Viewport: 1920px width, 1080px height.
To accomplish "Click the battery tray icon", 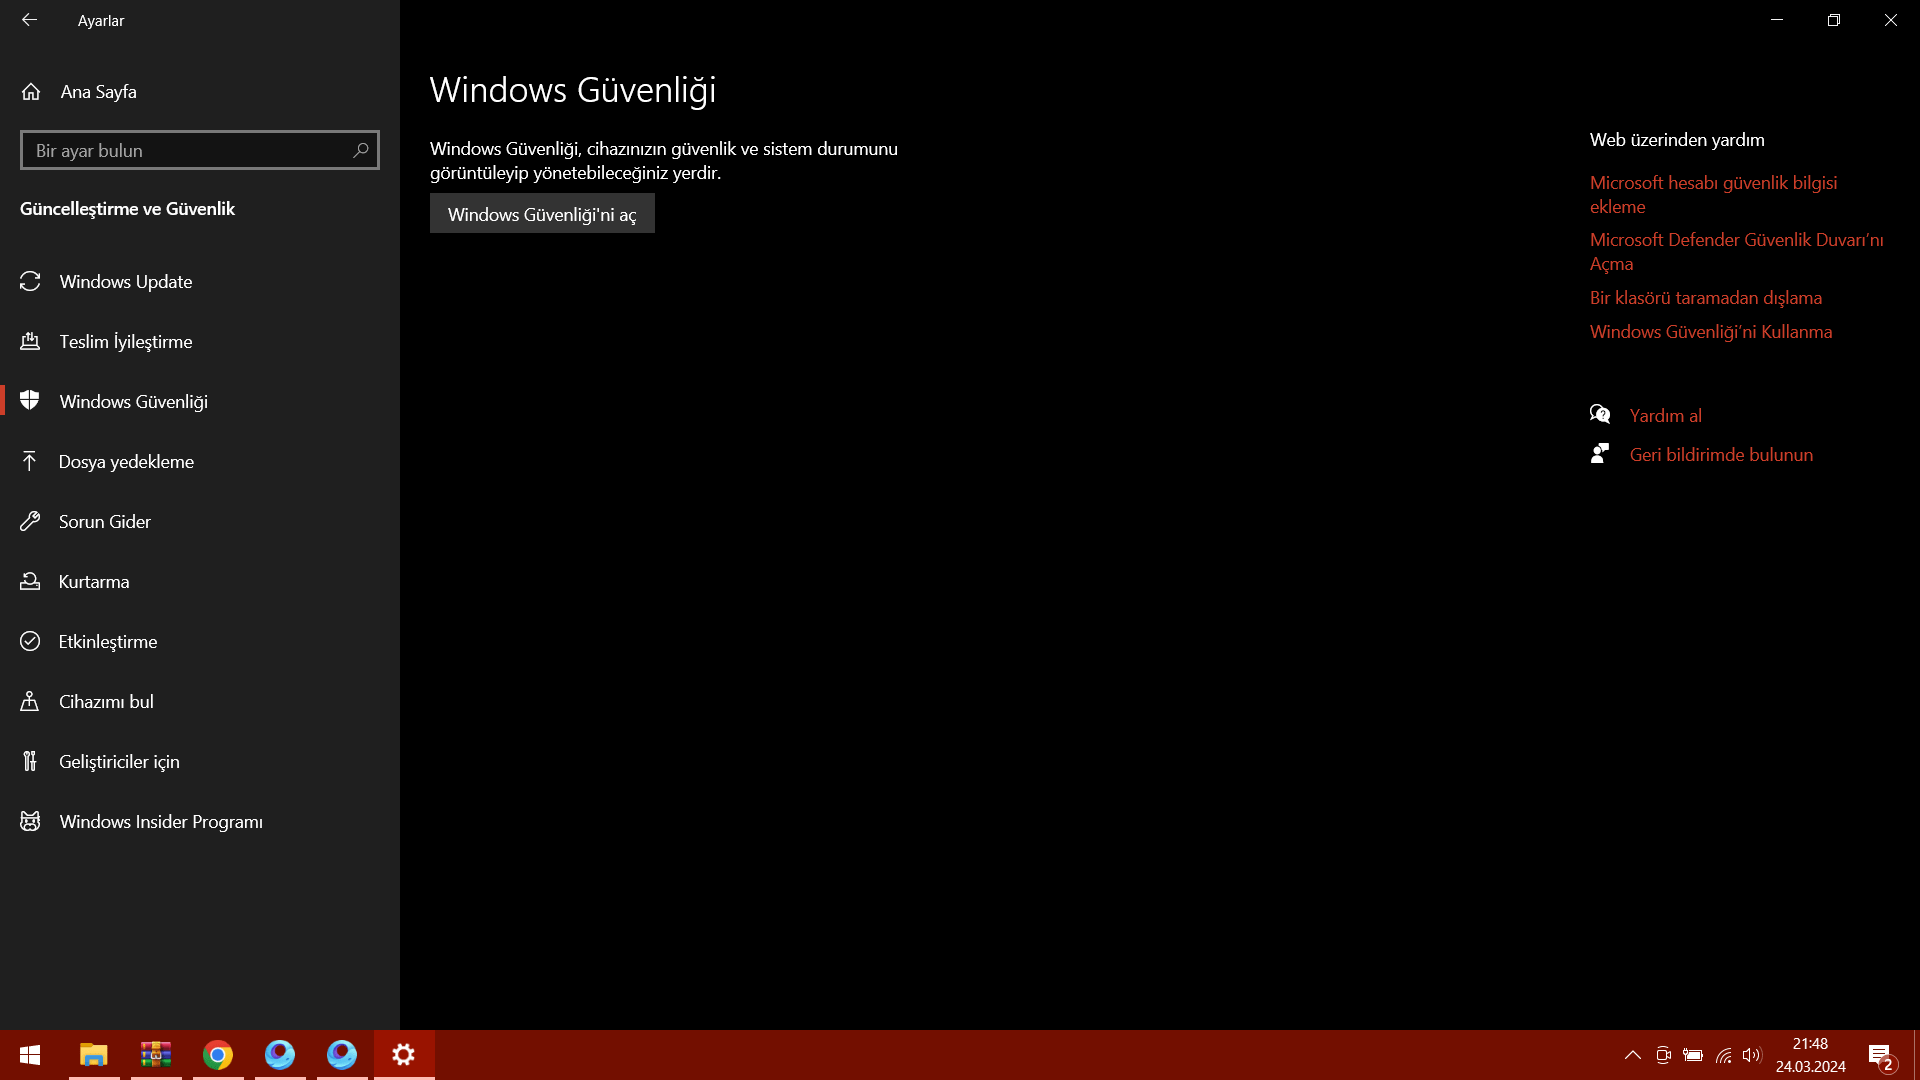I will (x=1693, y=1055).
